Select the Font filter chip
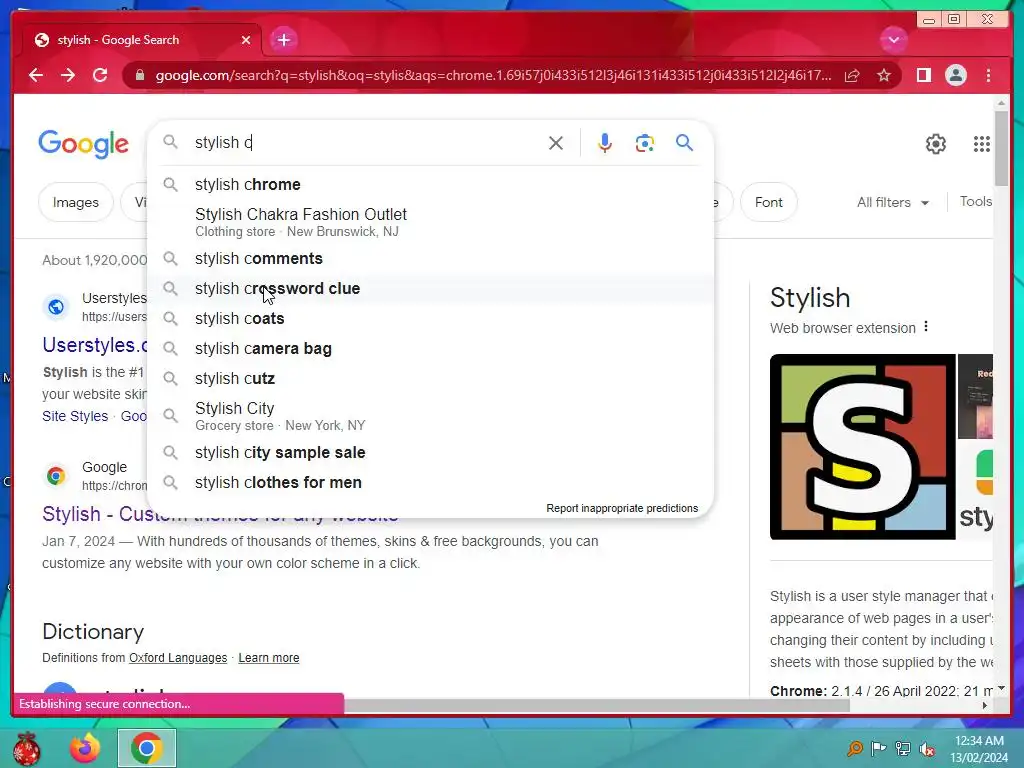This screenshot has width=1024, height=768. tap(769, 202)
